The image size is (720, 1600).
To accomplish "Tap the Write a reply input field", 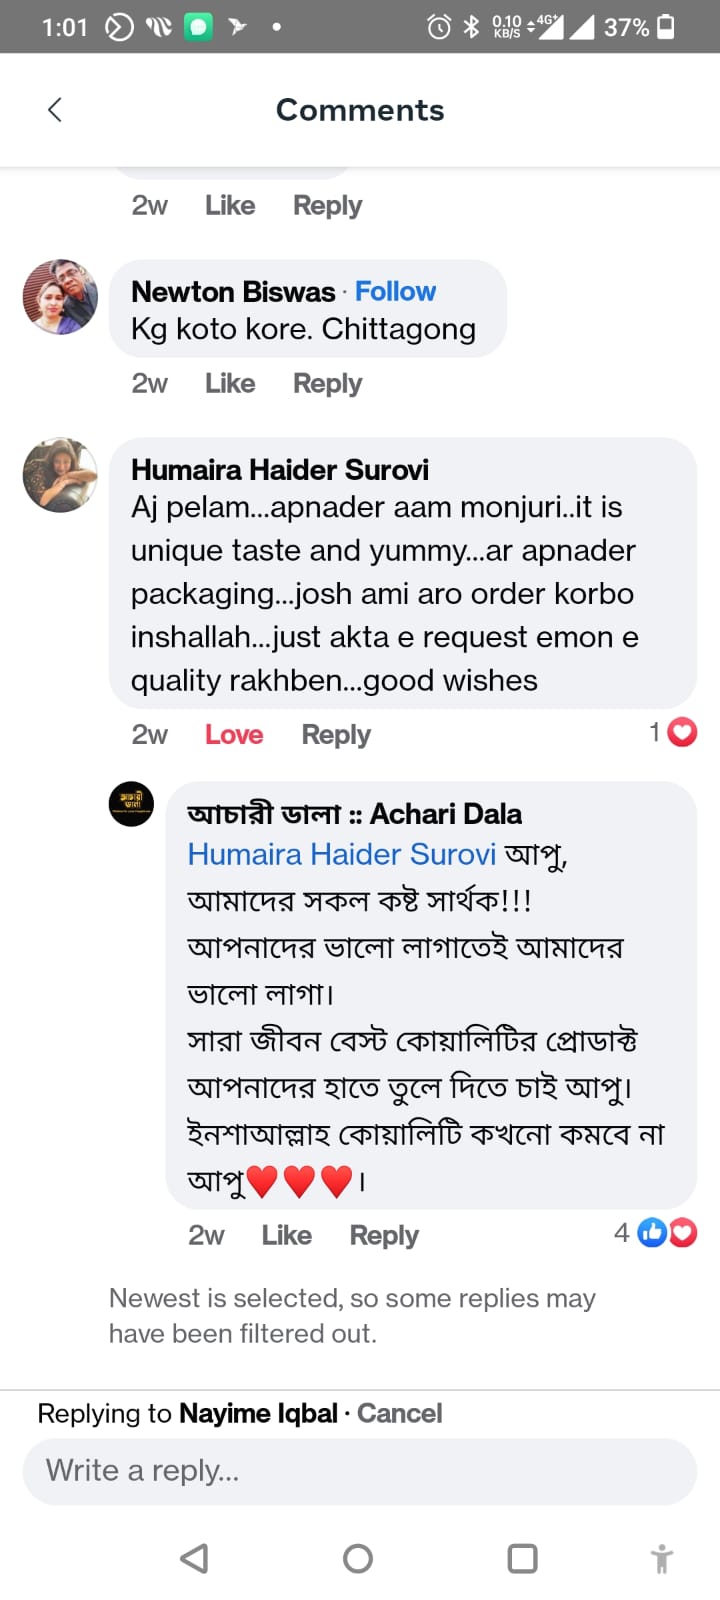I will (x=360, y=1471).
